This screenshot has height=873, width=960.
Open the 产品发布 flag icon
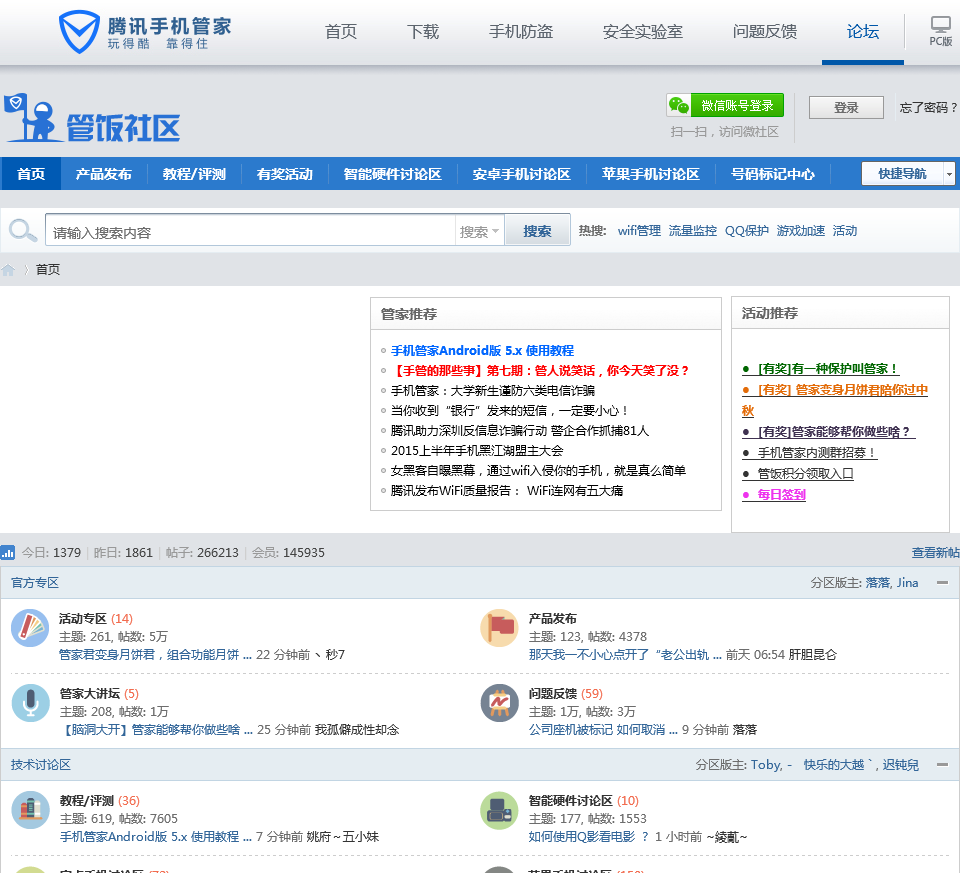500,628
